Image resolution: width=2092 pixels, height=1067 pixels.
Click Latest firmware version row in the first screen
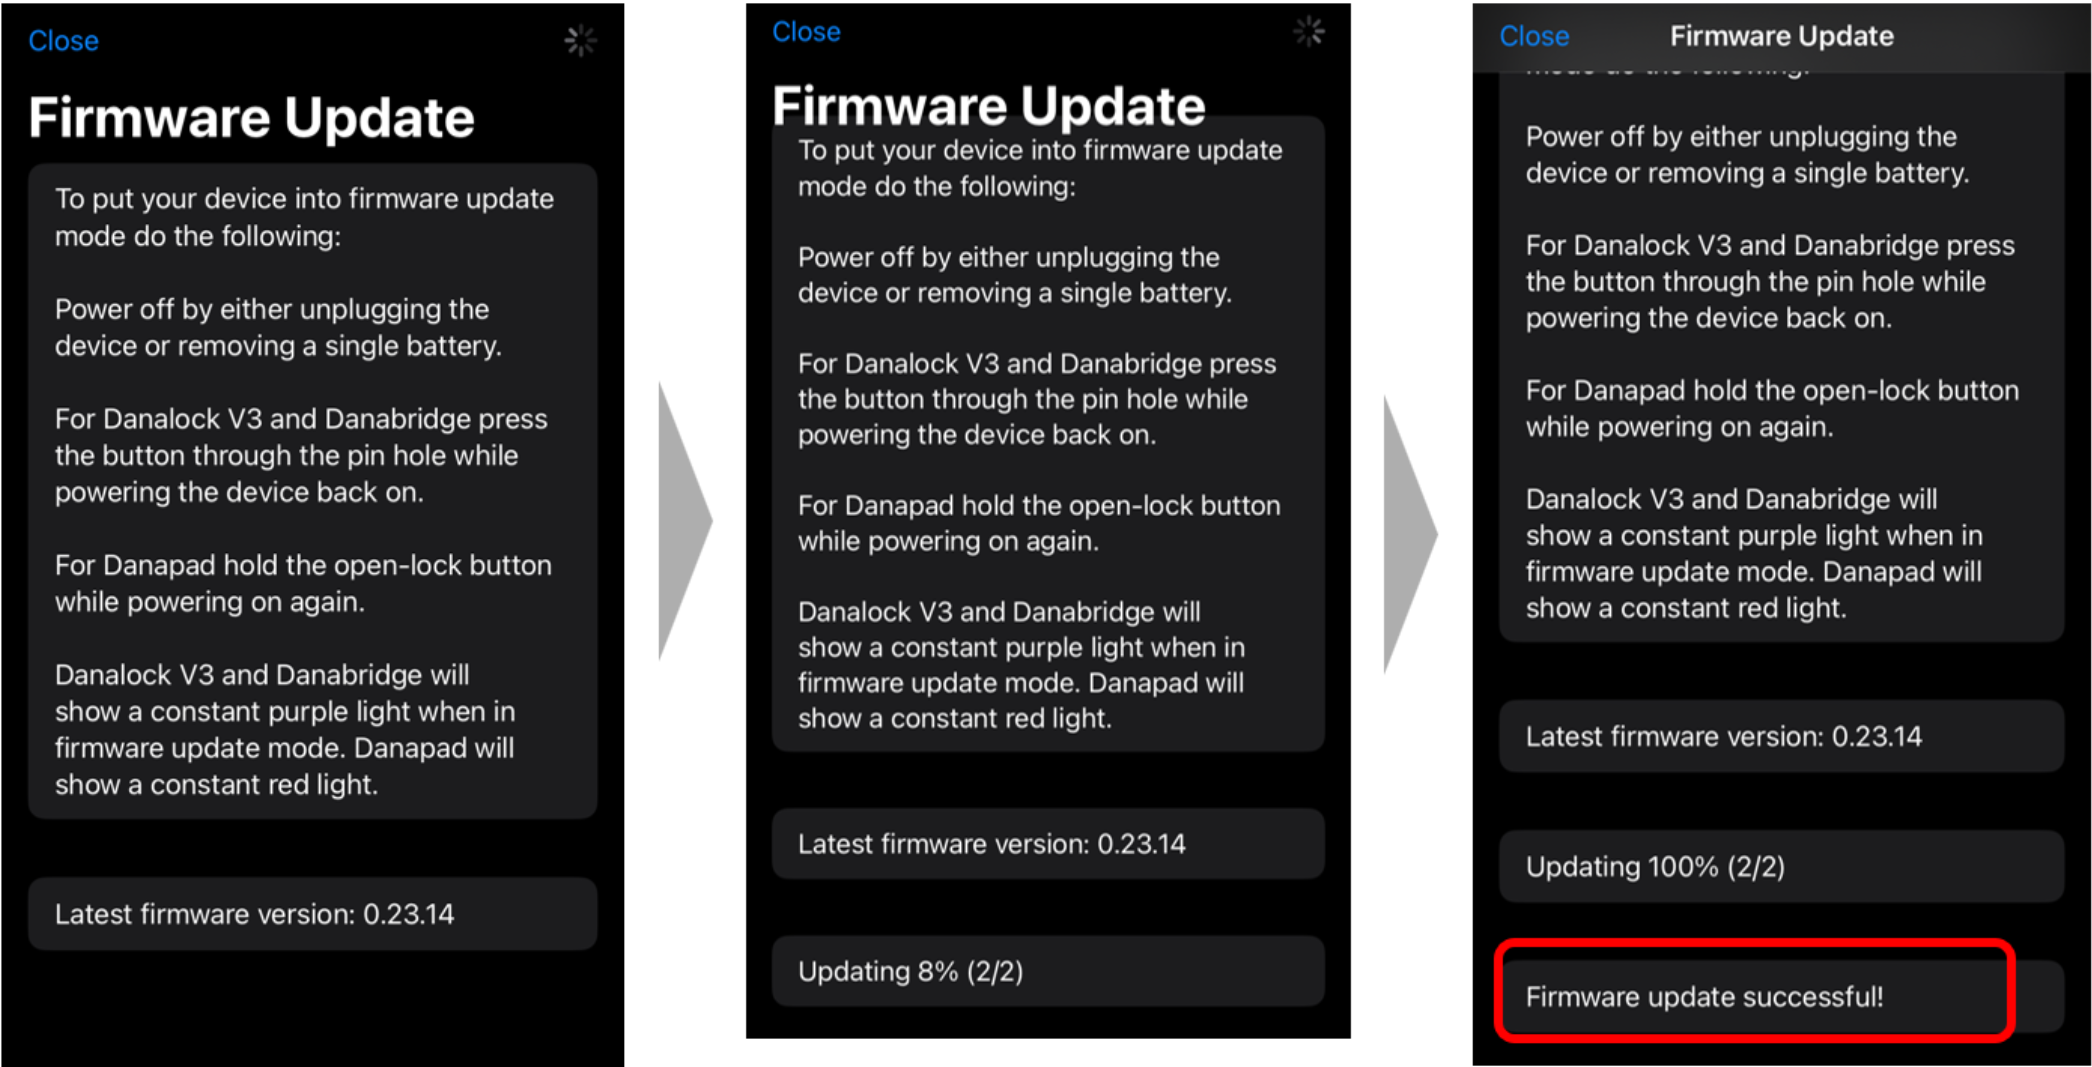[312, 914]
